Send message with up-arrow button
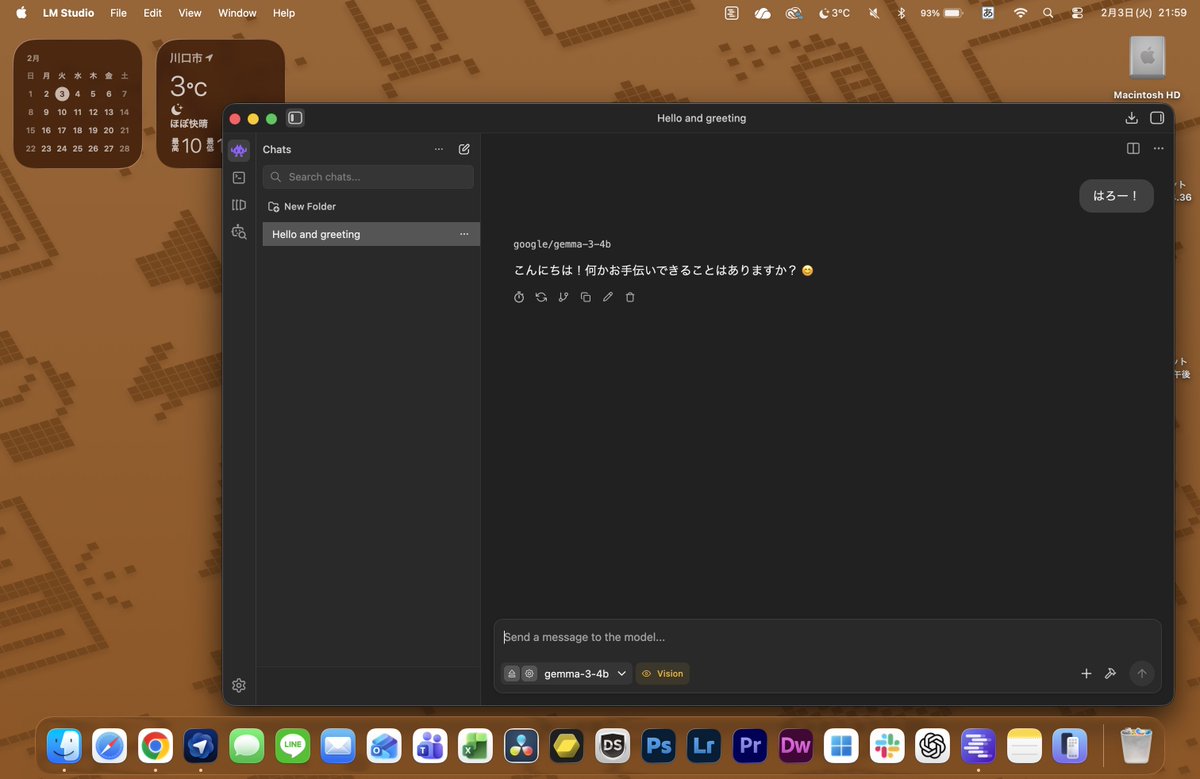This screenshot has height=779, width=1200. pos(1142,674)
